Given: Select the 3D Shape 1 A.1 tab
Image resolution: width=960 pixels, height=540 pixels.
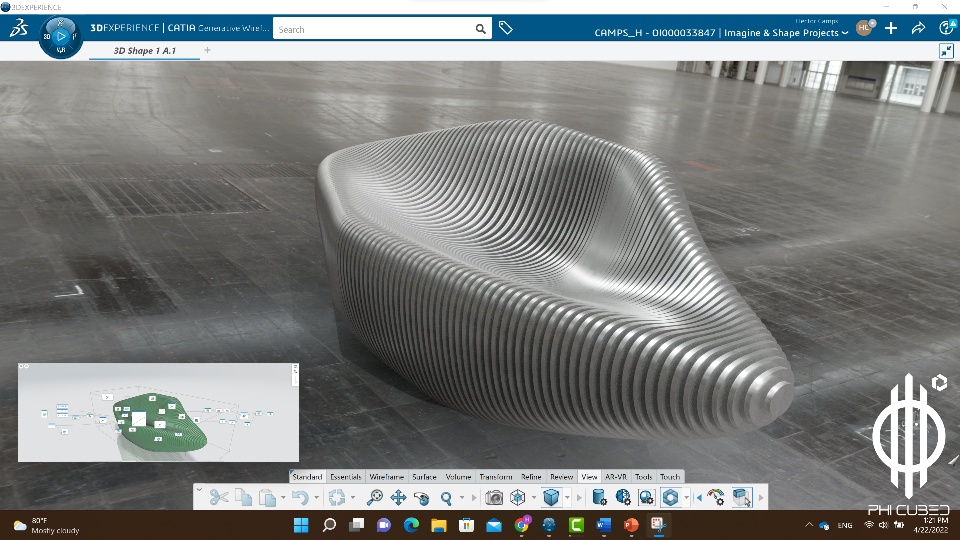Looking at the screenshot, I should (x=144, y=51).
